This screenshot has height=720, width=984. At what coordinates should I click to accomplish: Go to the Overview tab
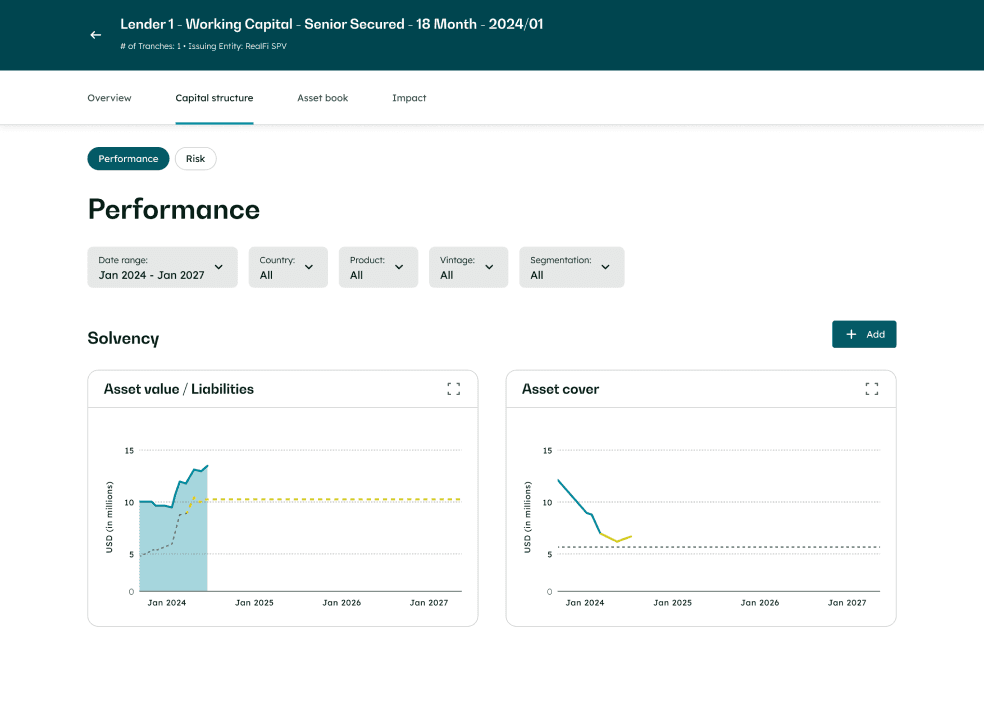point(109,98)
